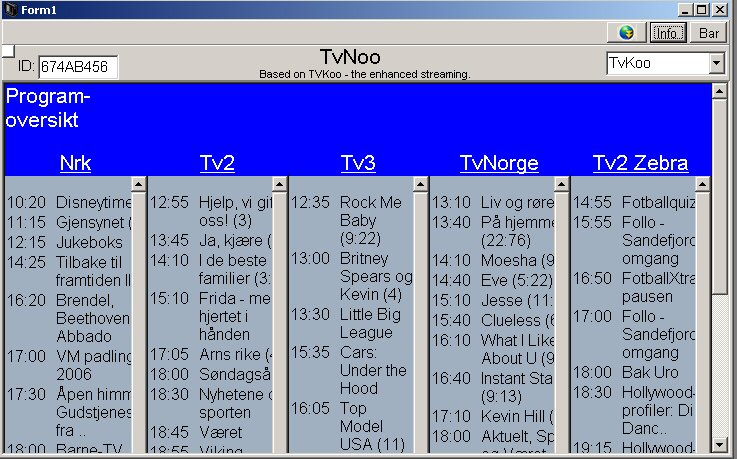Select the 10:20 Disneytime entry
The height and width of the screenshot is (459, 737).
(x=69, y=202)
